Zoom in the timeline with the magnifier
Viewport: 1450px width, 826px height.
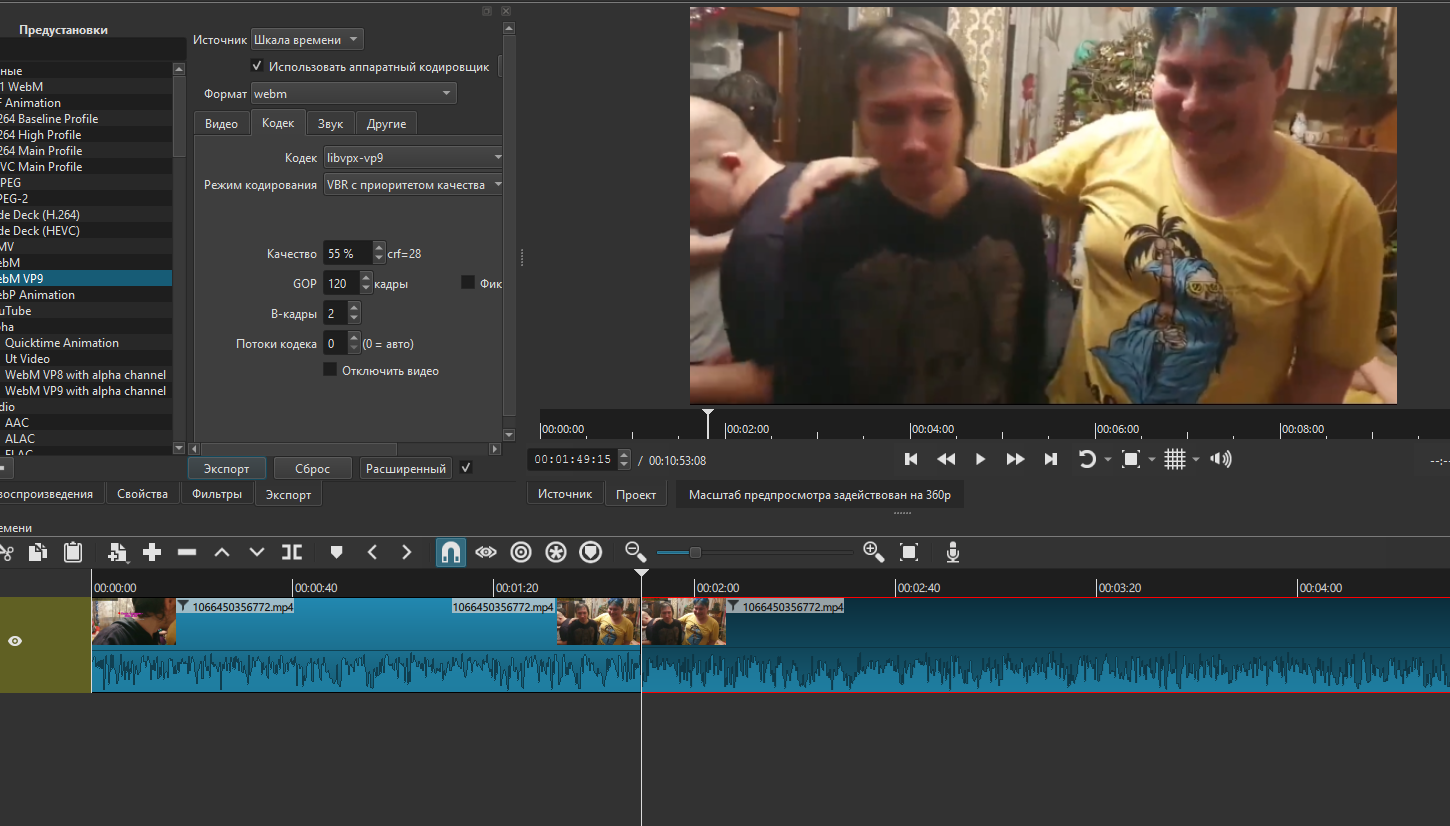click(x=873, y=551)
